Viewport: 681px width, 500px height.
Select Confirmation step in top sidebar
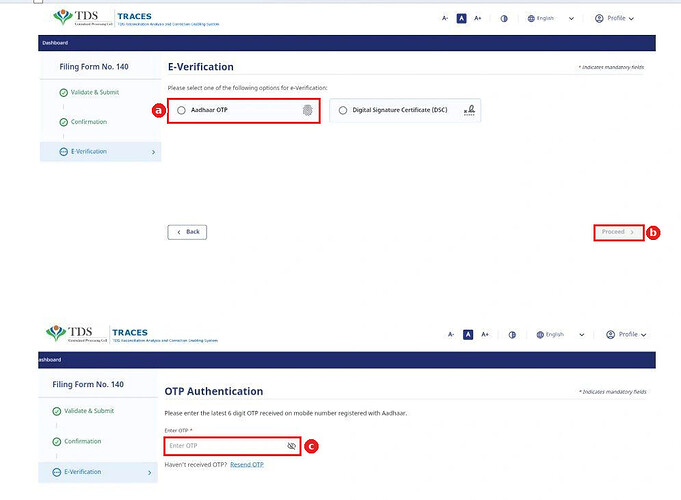89,122
